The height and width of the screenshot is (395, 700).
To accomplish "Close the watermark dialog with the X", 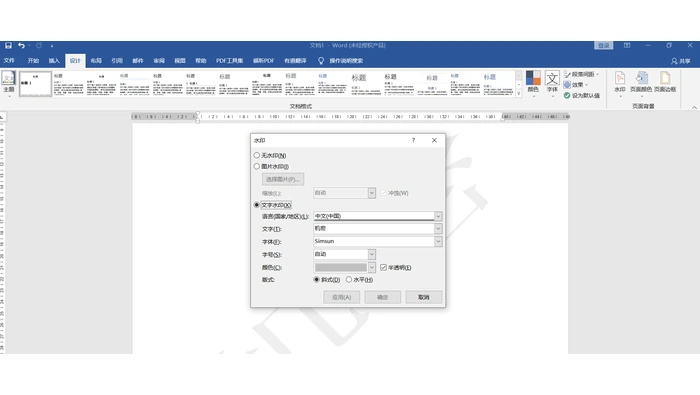I will (434, 140).
